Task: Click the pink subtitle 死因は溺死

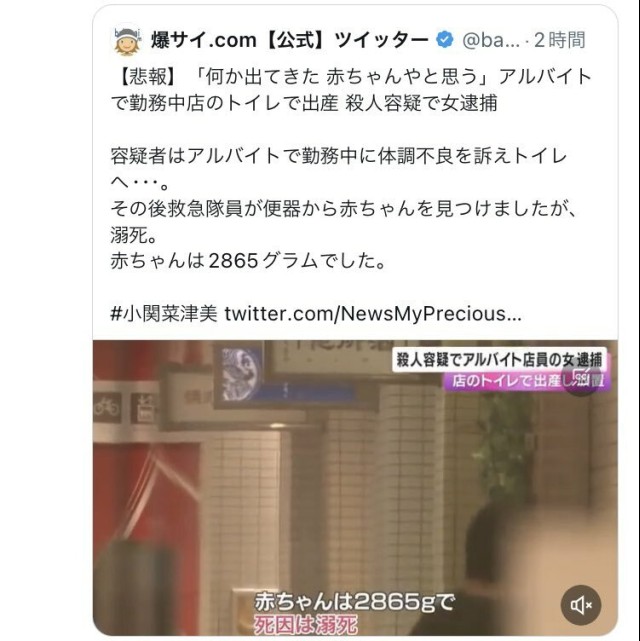Action: click(x=306, y=625)
